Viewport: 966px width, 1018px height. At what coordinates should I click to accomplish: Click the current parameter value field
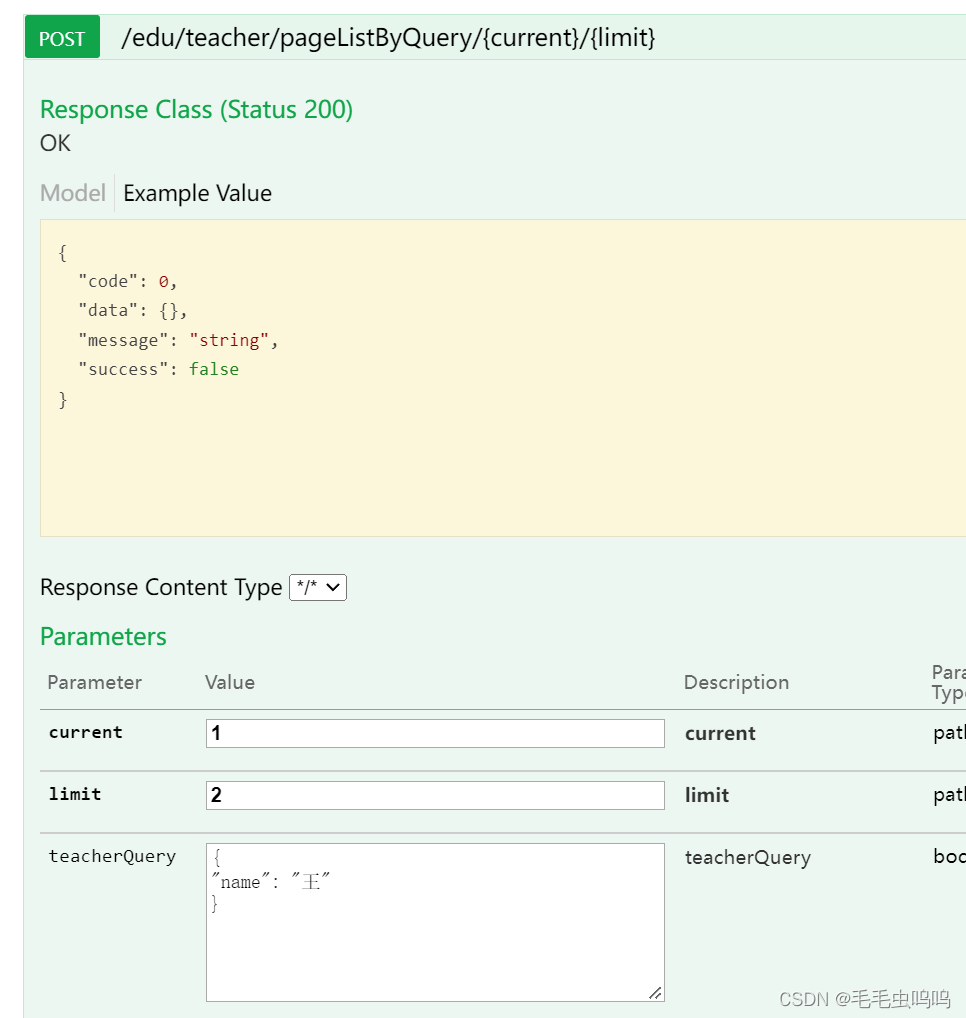[x=435, y=733]
